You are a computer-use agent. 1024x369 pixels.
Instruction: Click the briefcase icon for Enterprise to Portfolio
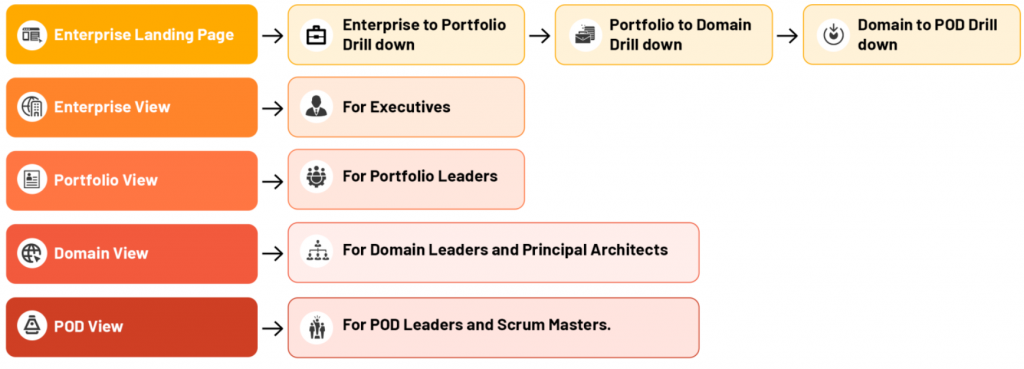pos(317,35)
